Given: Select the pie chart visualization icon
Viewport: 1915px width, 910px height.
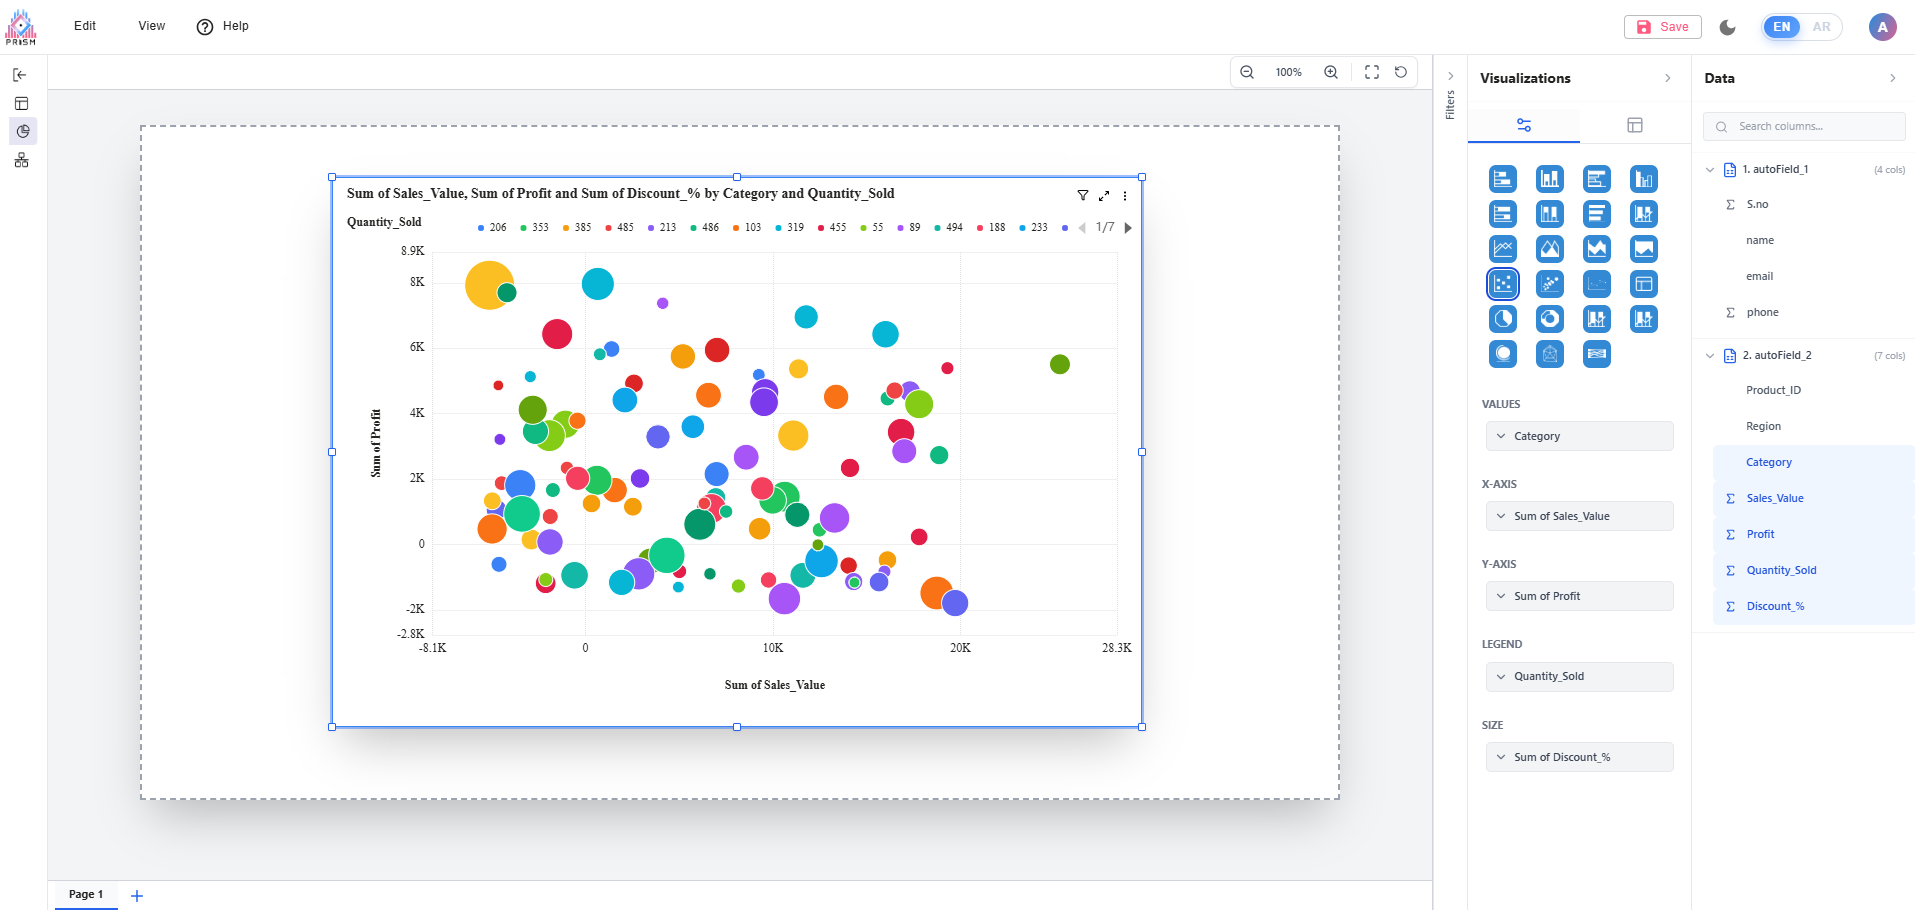Looking at the screenshot, I should (1502, 319).
